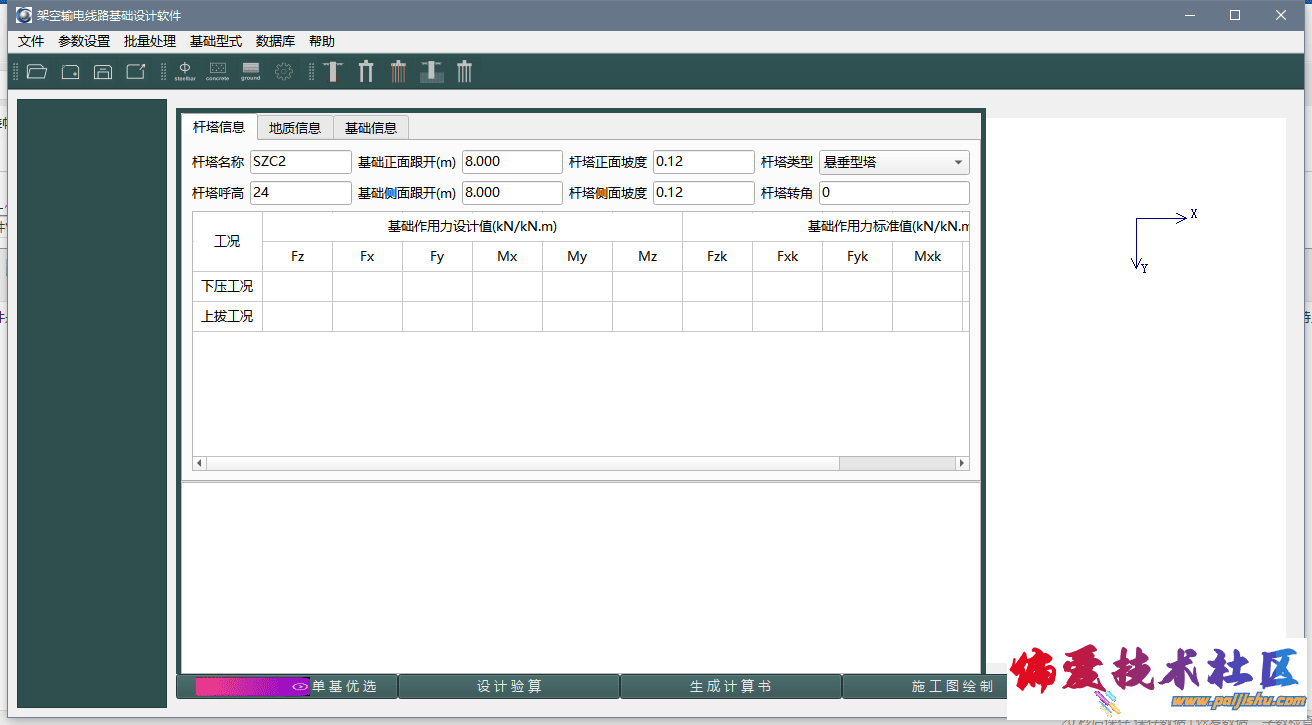Image resolution: width=1312 pixels, height=725 pixels.
Task: Open the ground parameters icon
Action: click(250, 71)
